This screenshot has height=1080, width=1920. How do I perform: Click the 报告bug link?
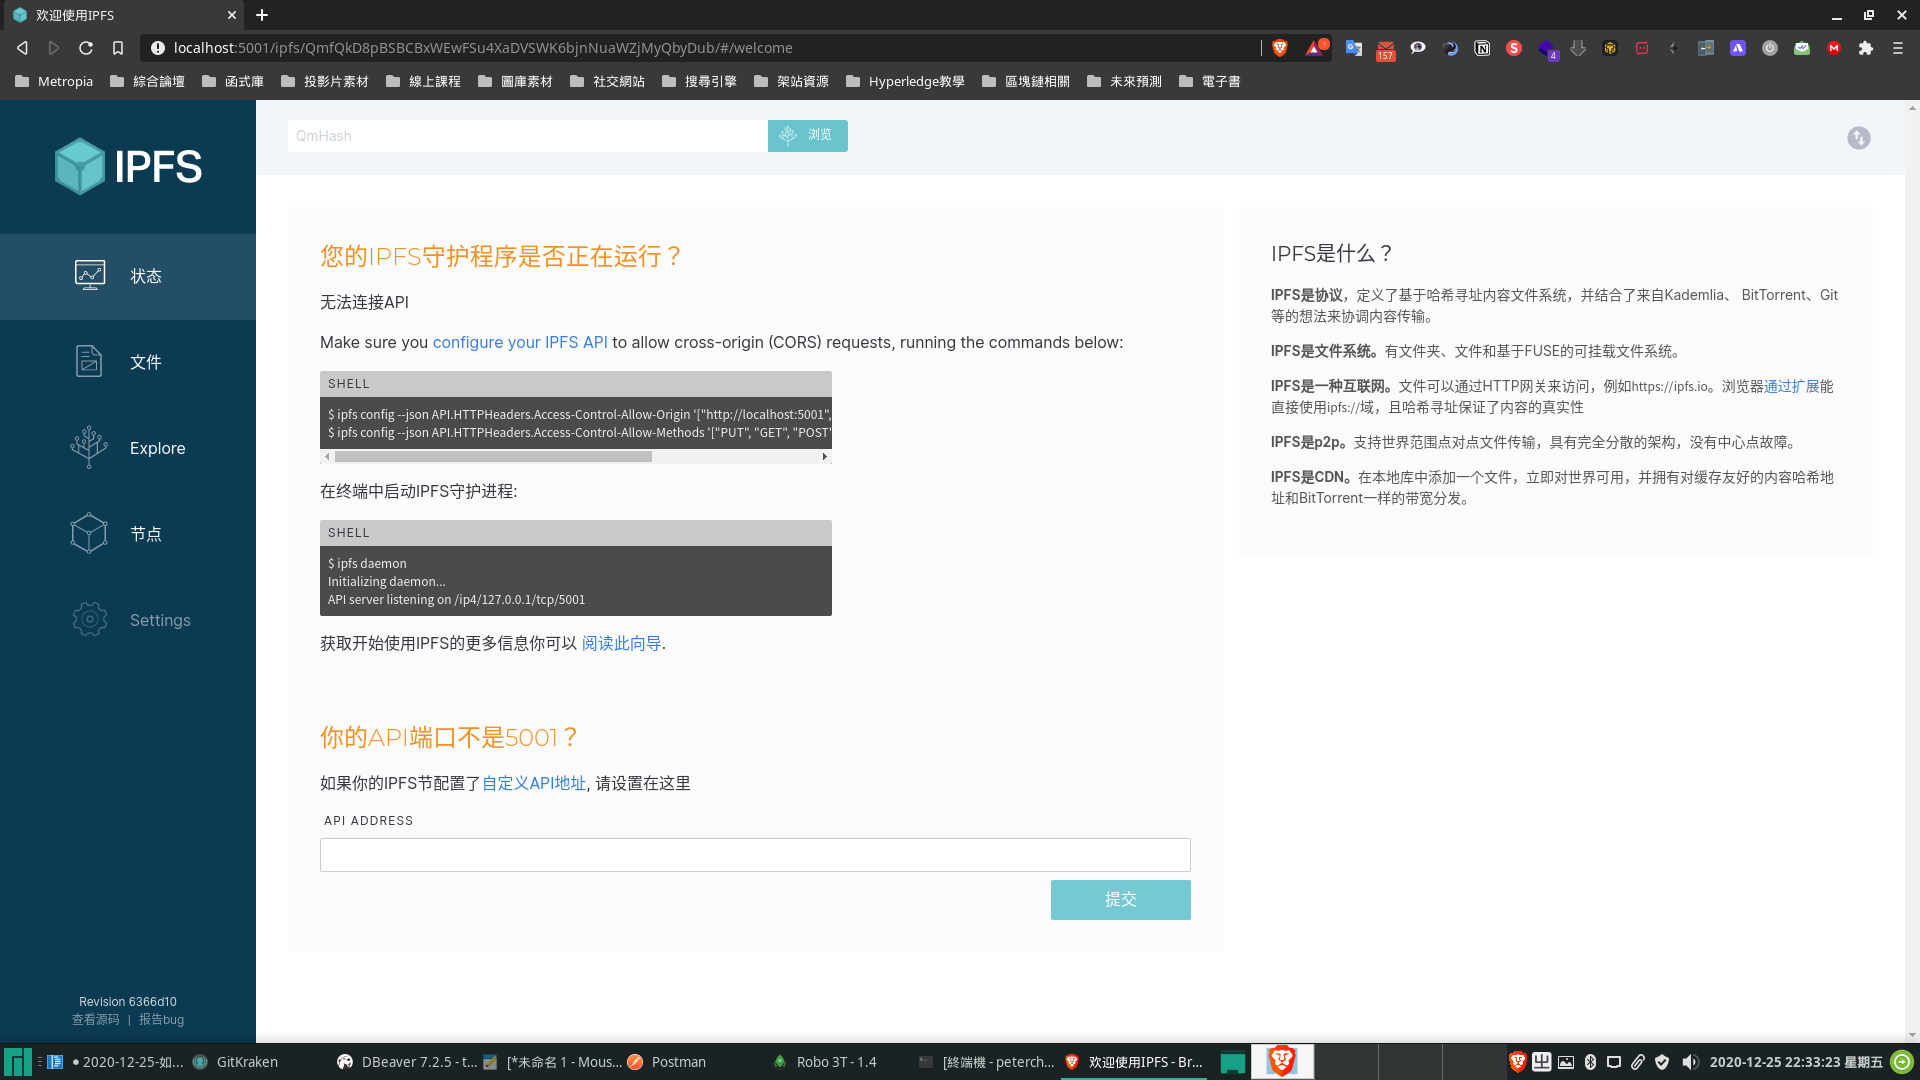pyautogui.click(x=161, y=1020)
